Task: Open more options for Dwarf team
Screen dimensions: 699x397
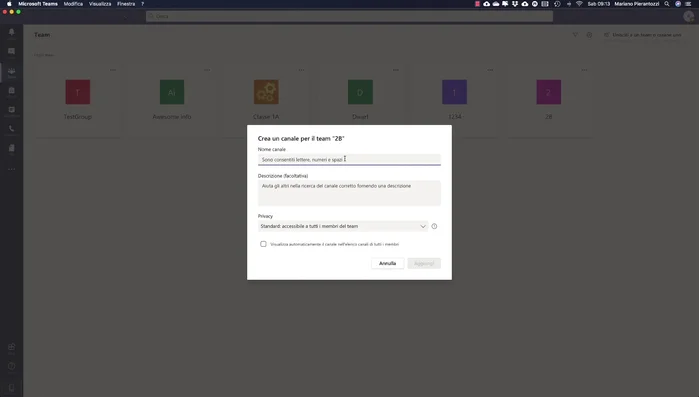Action: click(x=395, y=70)
